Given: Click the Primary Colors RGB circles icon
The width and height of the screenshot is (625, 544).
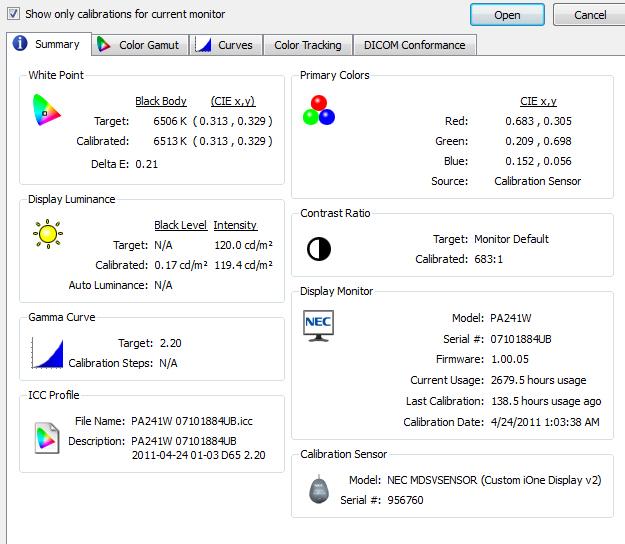Looking at the screenshot, I should pyautogui.click(x=319, y=110).
